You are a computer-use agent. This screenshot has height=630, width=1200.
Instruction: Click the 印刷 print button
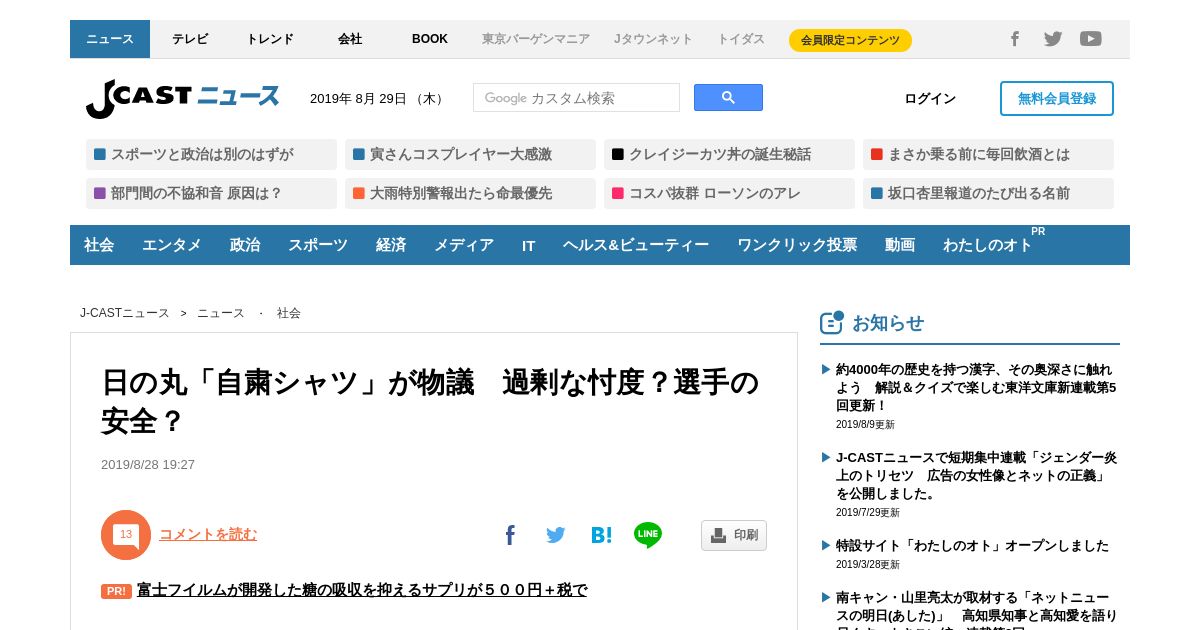point(734,535)
